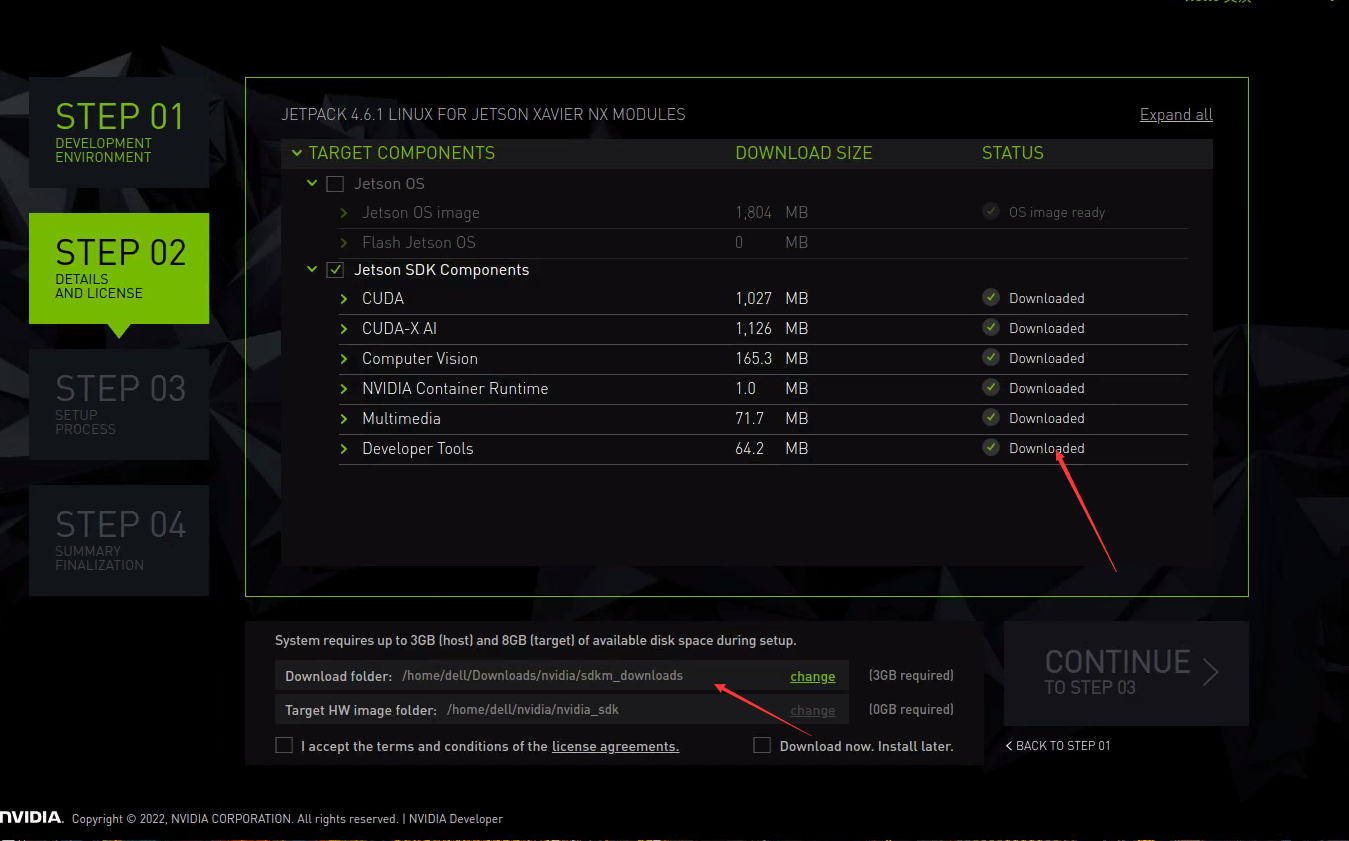Click the DOWNLOAD SIZE column header

tap(804, 153)
